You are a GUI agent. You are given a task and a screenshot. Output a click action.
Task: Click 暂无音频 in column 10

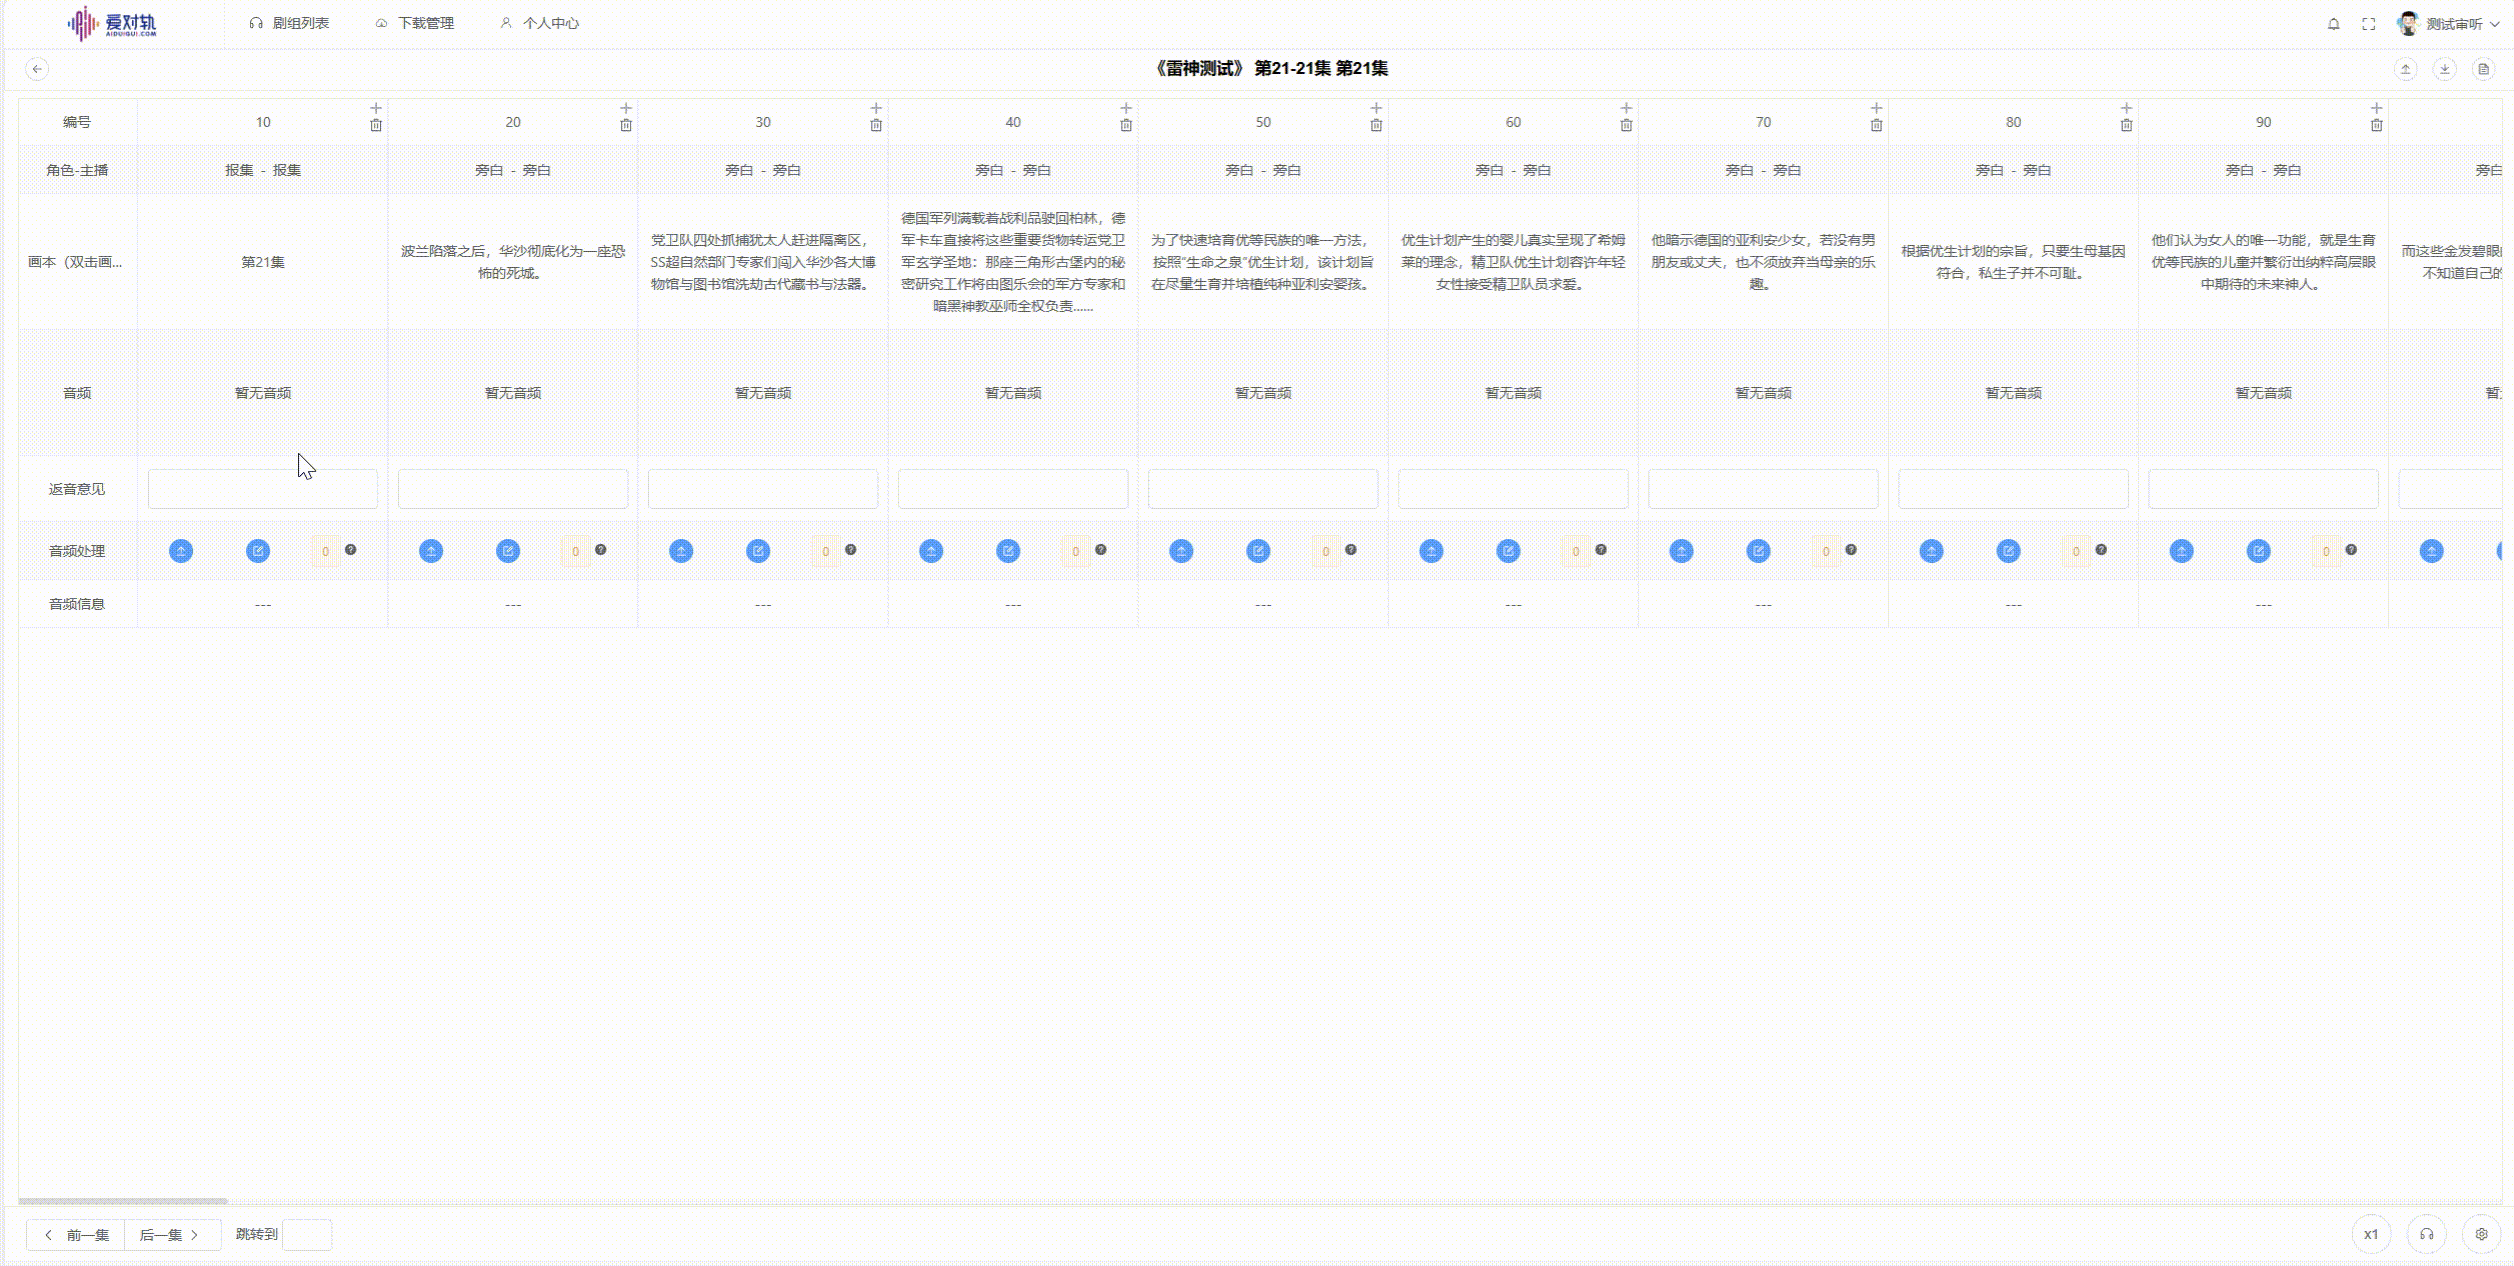[263, 393]
